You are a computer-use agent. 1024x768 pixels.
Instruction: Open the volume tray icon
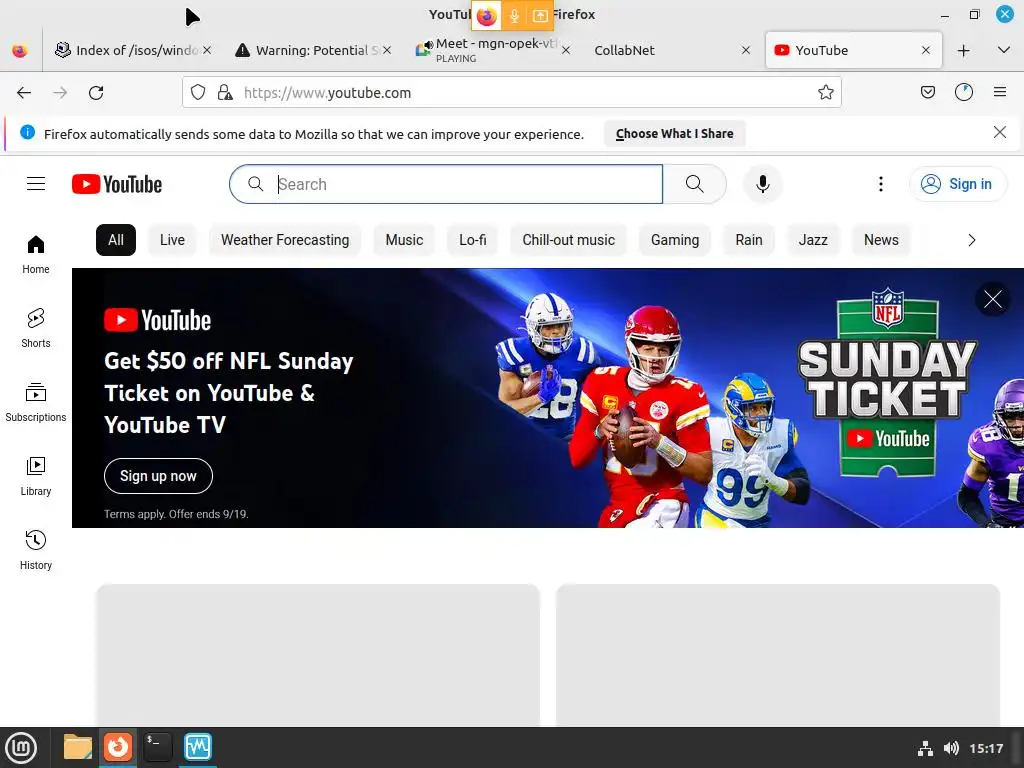(951, 748)
